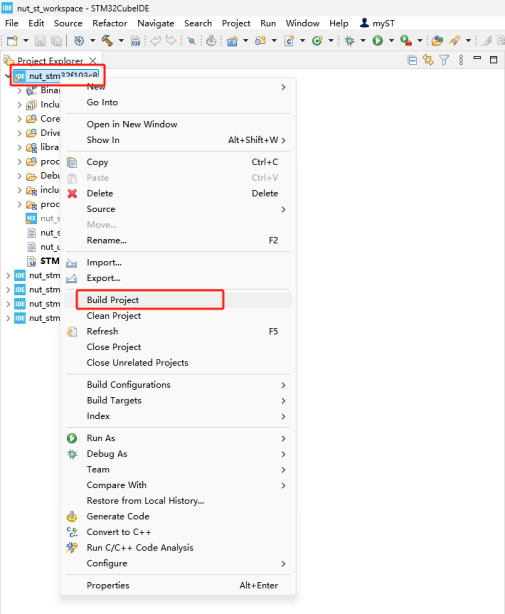The image size is (505, 614).
Task: Open the Debug As submenu
Action: [x=178, y=453]
